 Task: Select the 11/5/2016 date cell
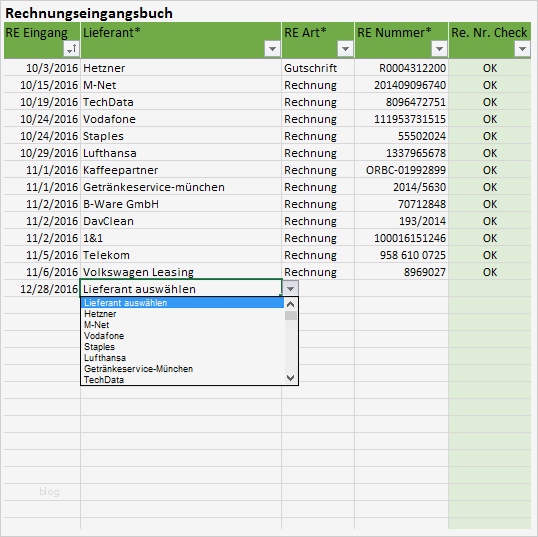[x=42, y=255]
